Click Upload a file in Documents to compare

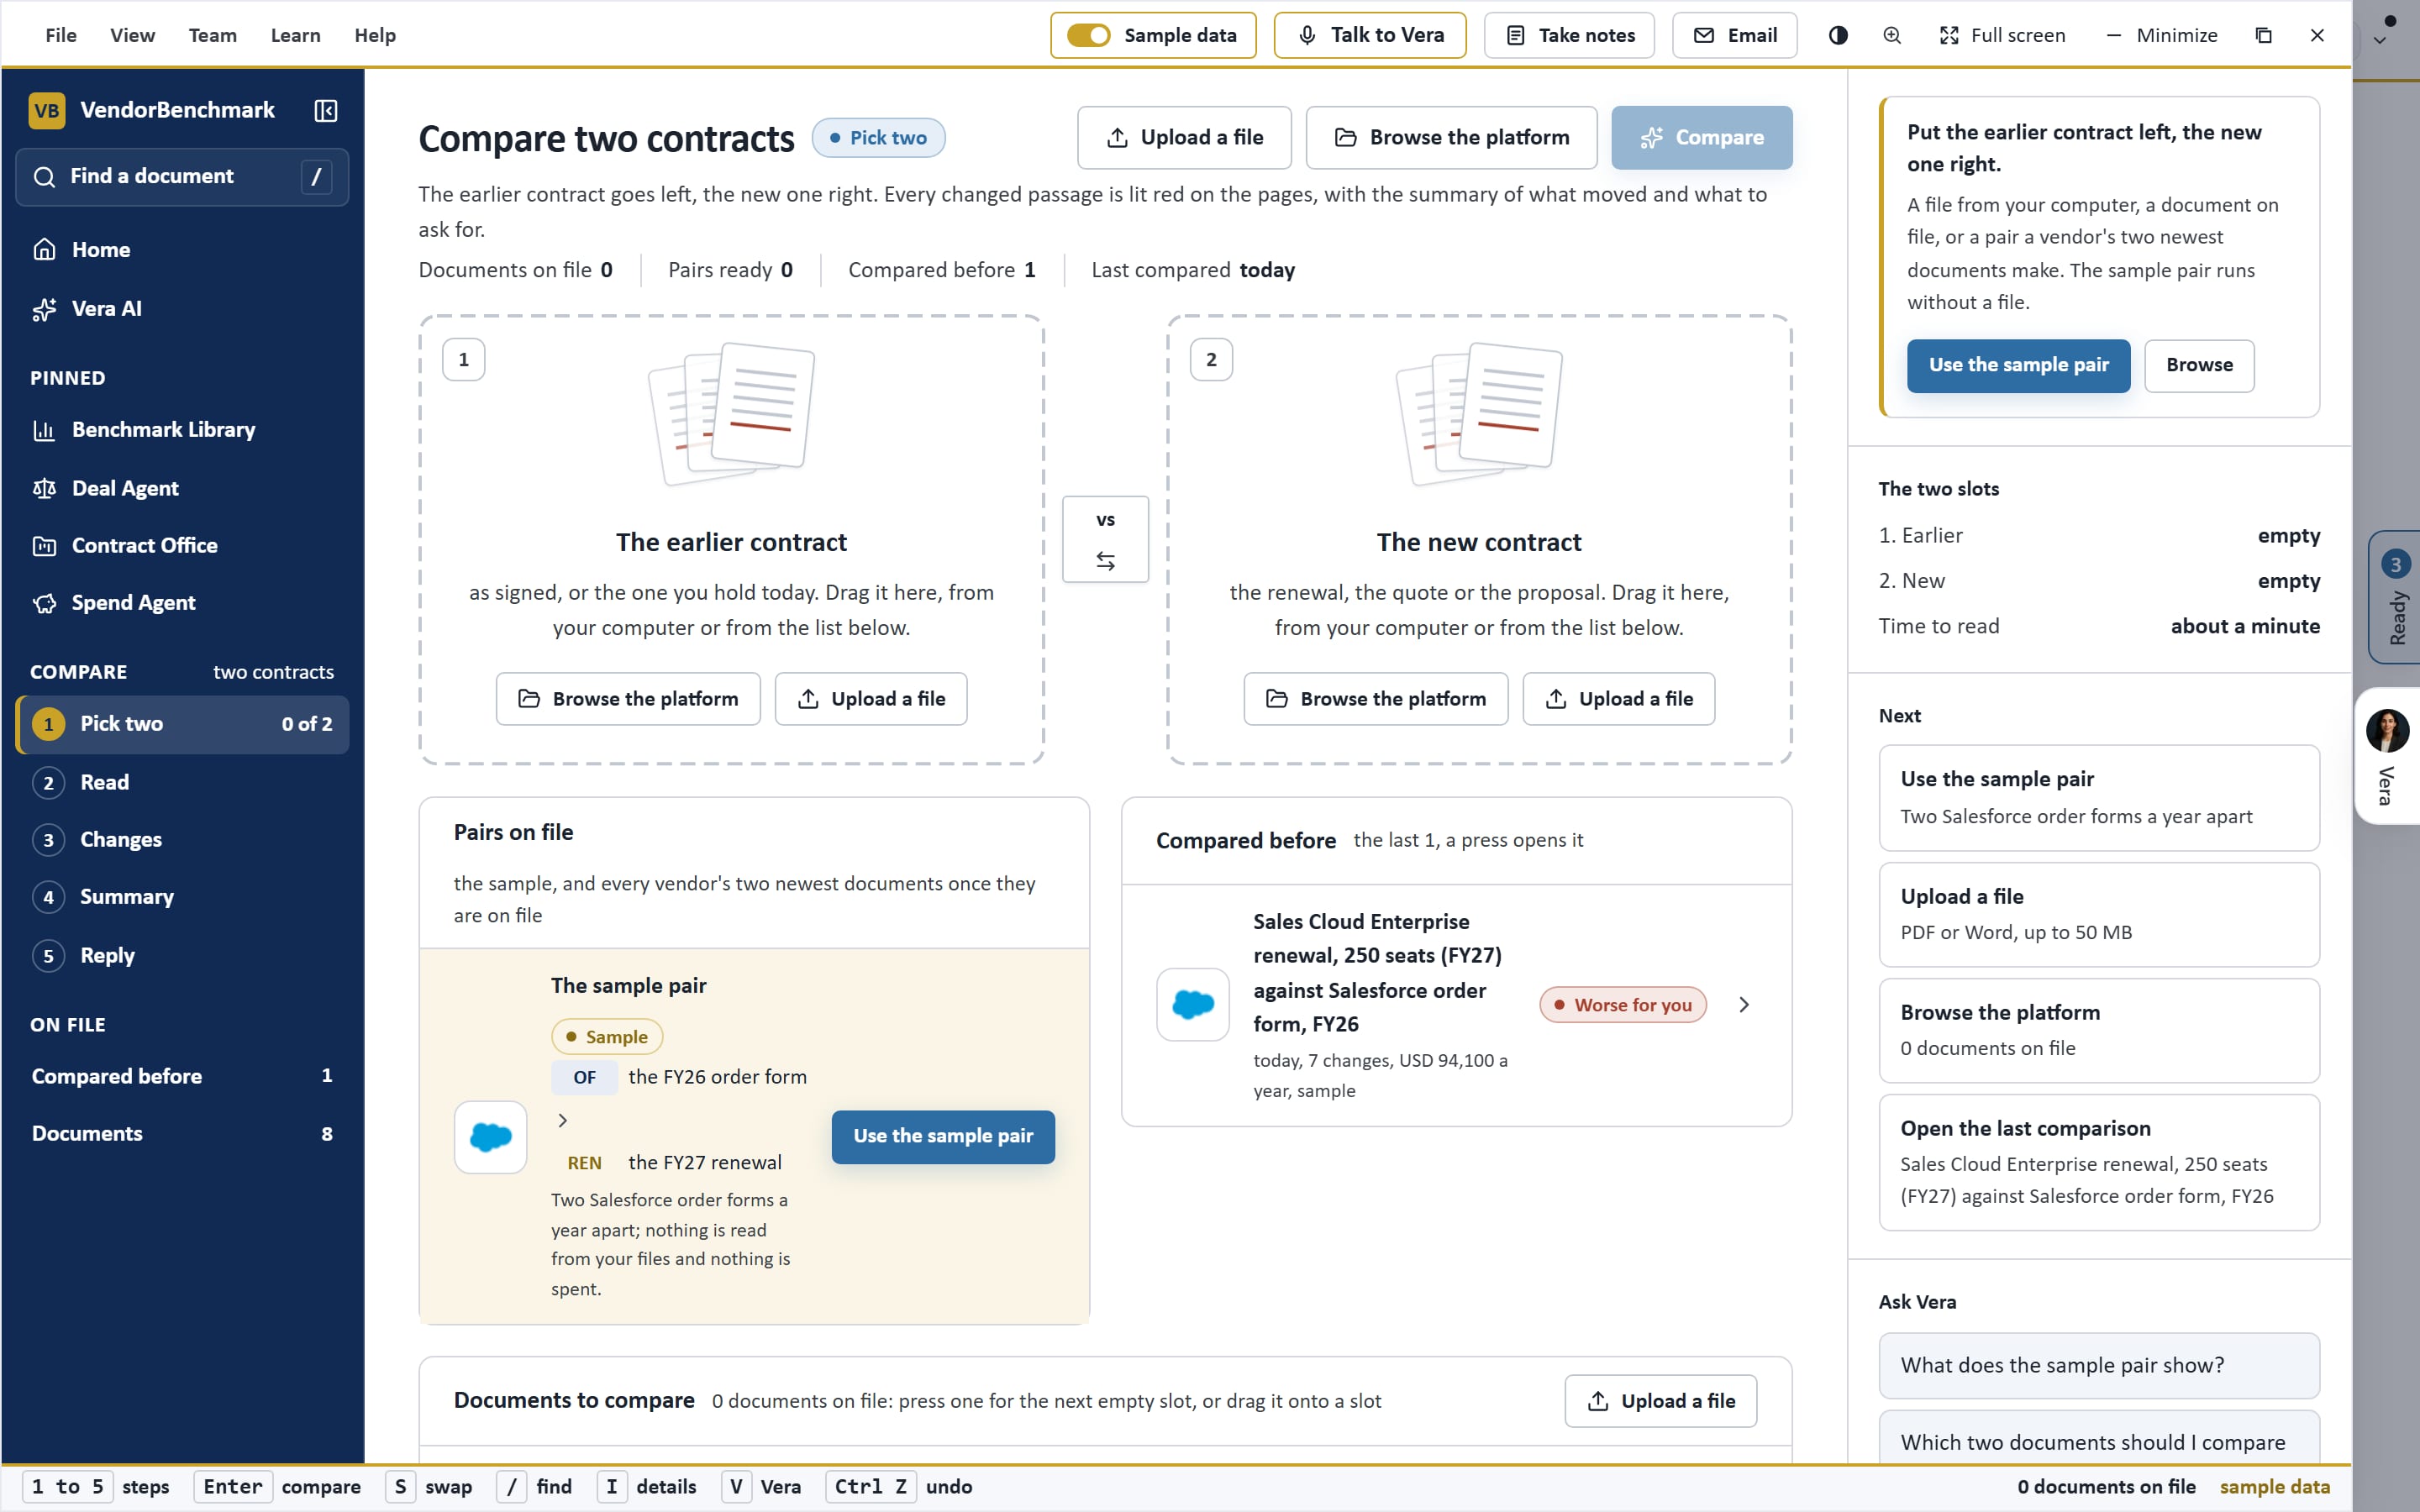pos(1660,1400)
